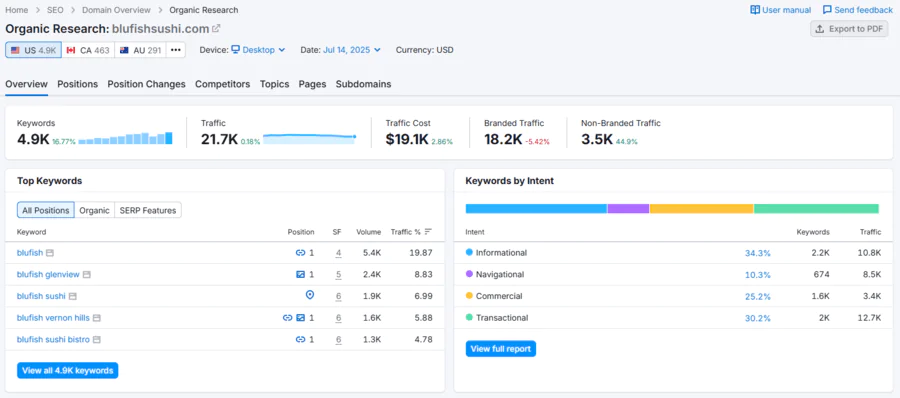Sort by Traffic % column icon
This screenshot has width=900, height=398.
pyautogui.click(x=428, y=232)
